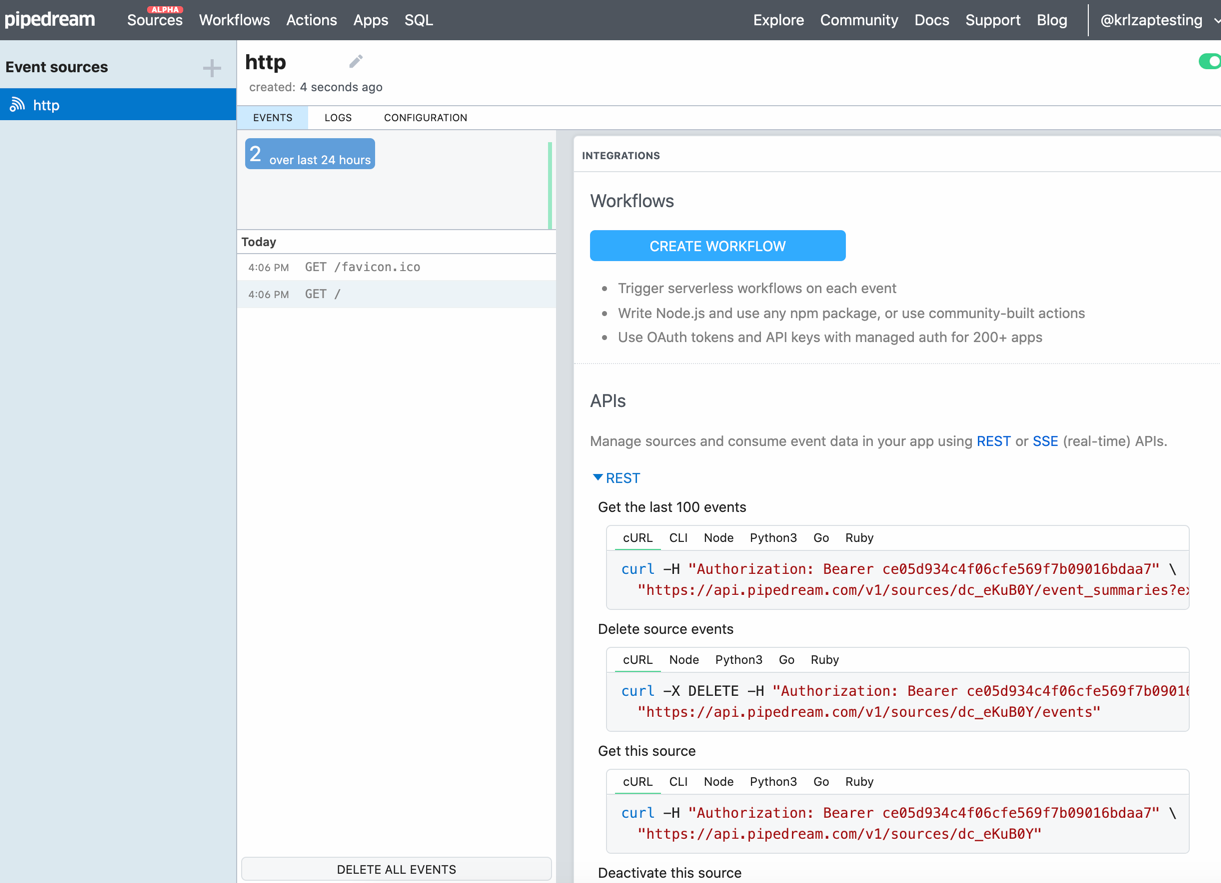Select Python3 tab under Get the last 100 events
The image size is (1221, 883).
coord(773,538)
